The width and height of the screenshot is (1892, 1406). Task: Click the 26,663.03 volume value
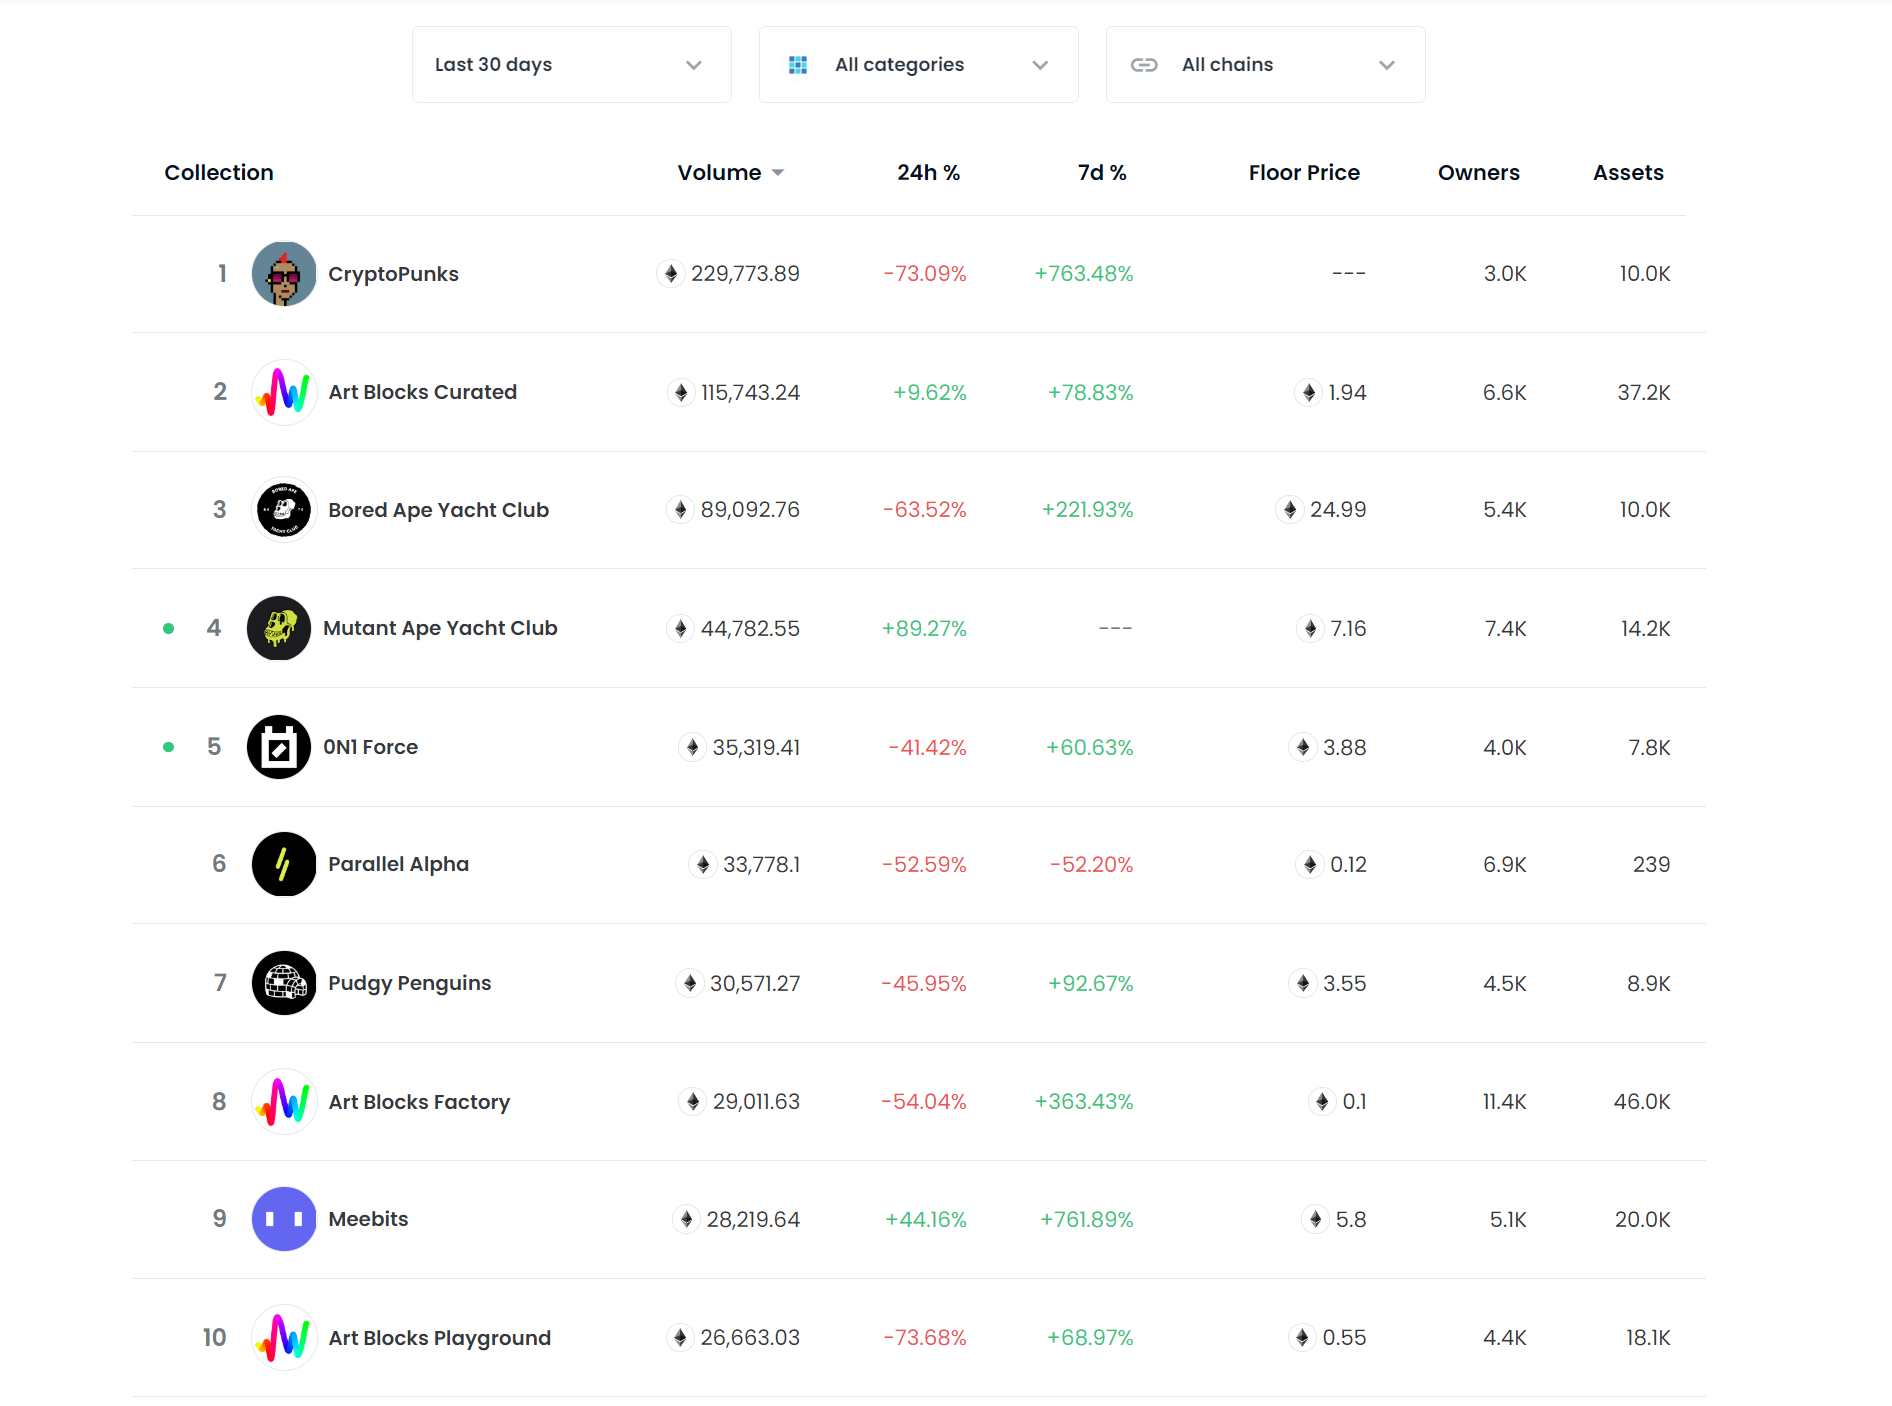(750, 1337)
